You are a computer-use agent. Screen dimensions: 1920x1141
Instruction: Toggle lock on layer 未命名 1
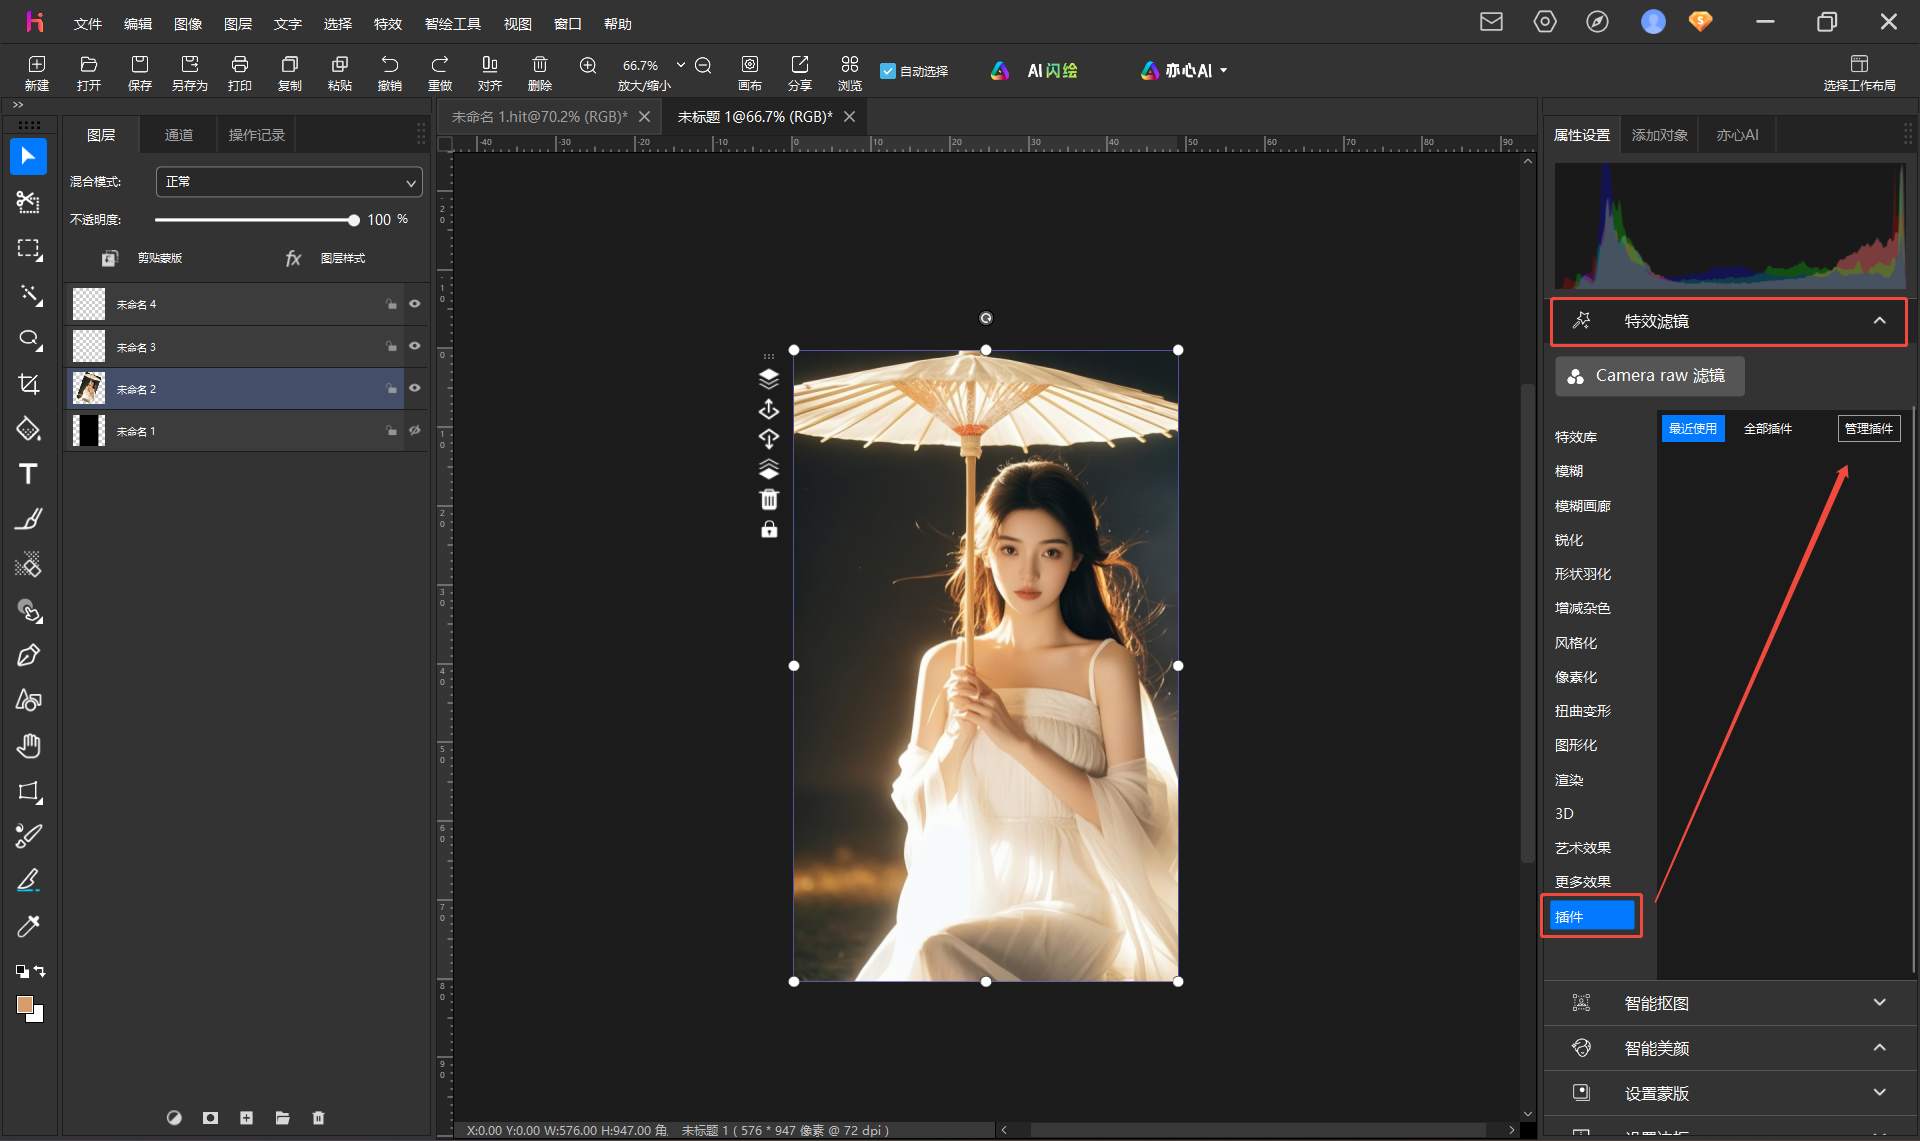pos(391,431)
